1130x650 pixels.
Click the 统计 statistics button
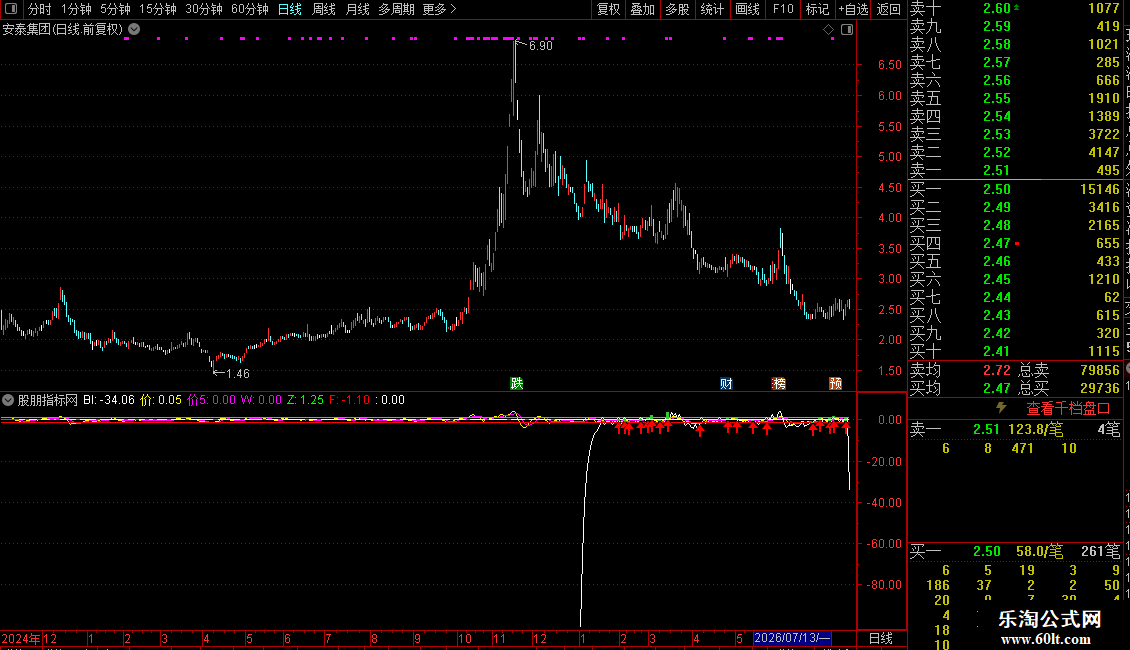[712, 9]
